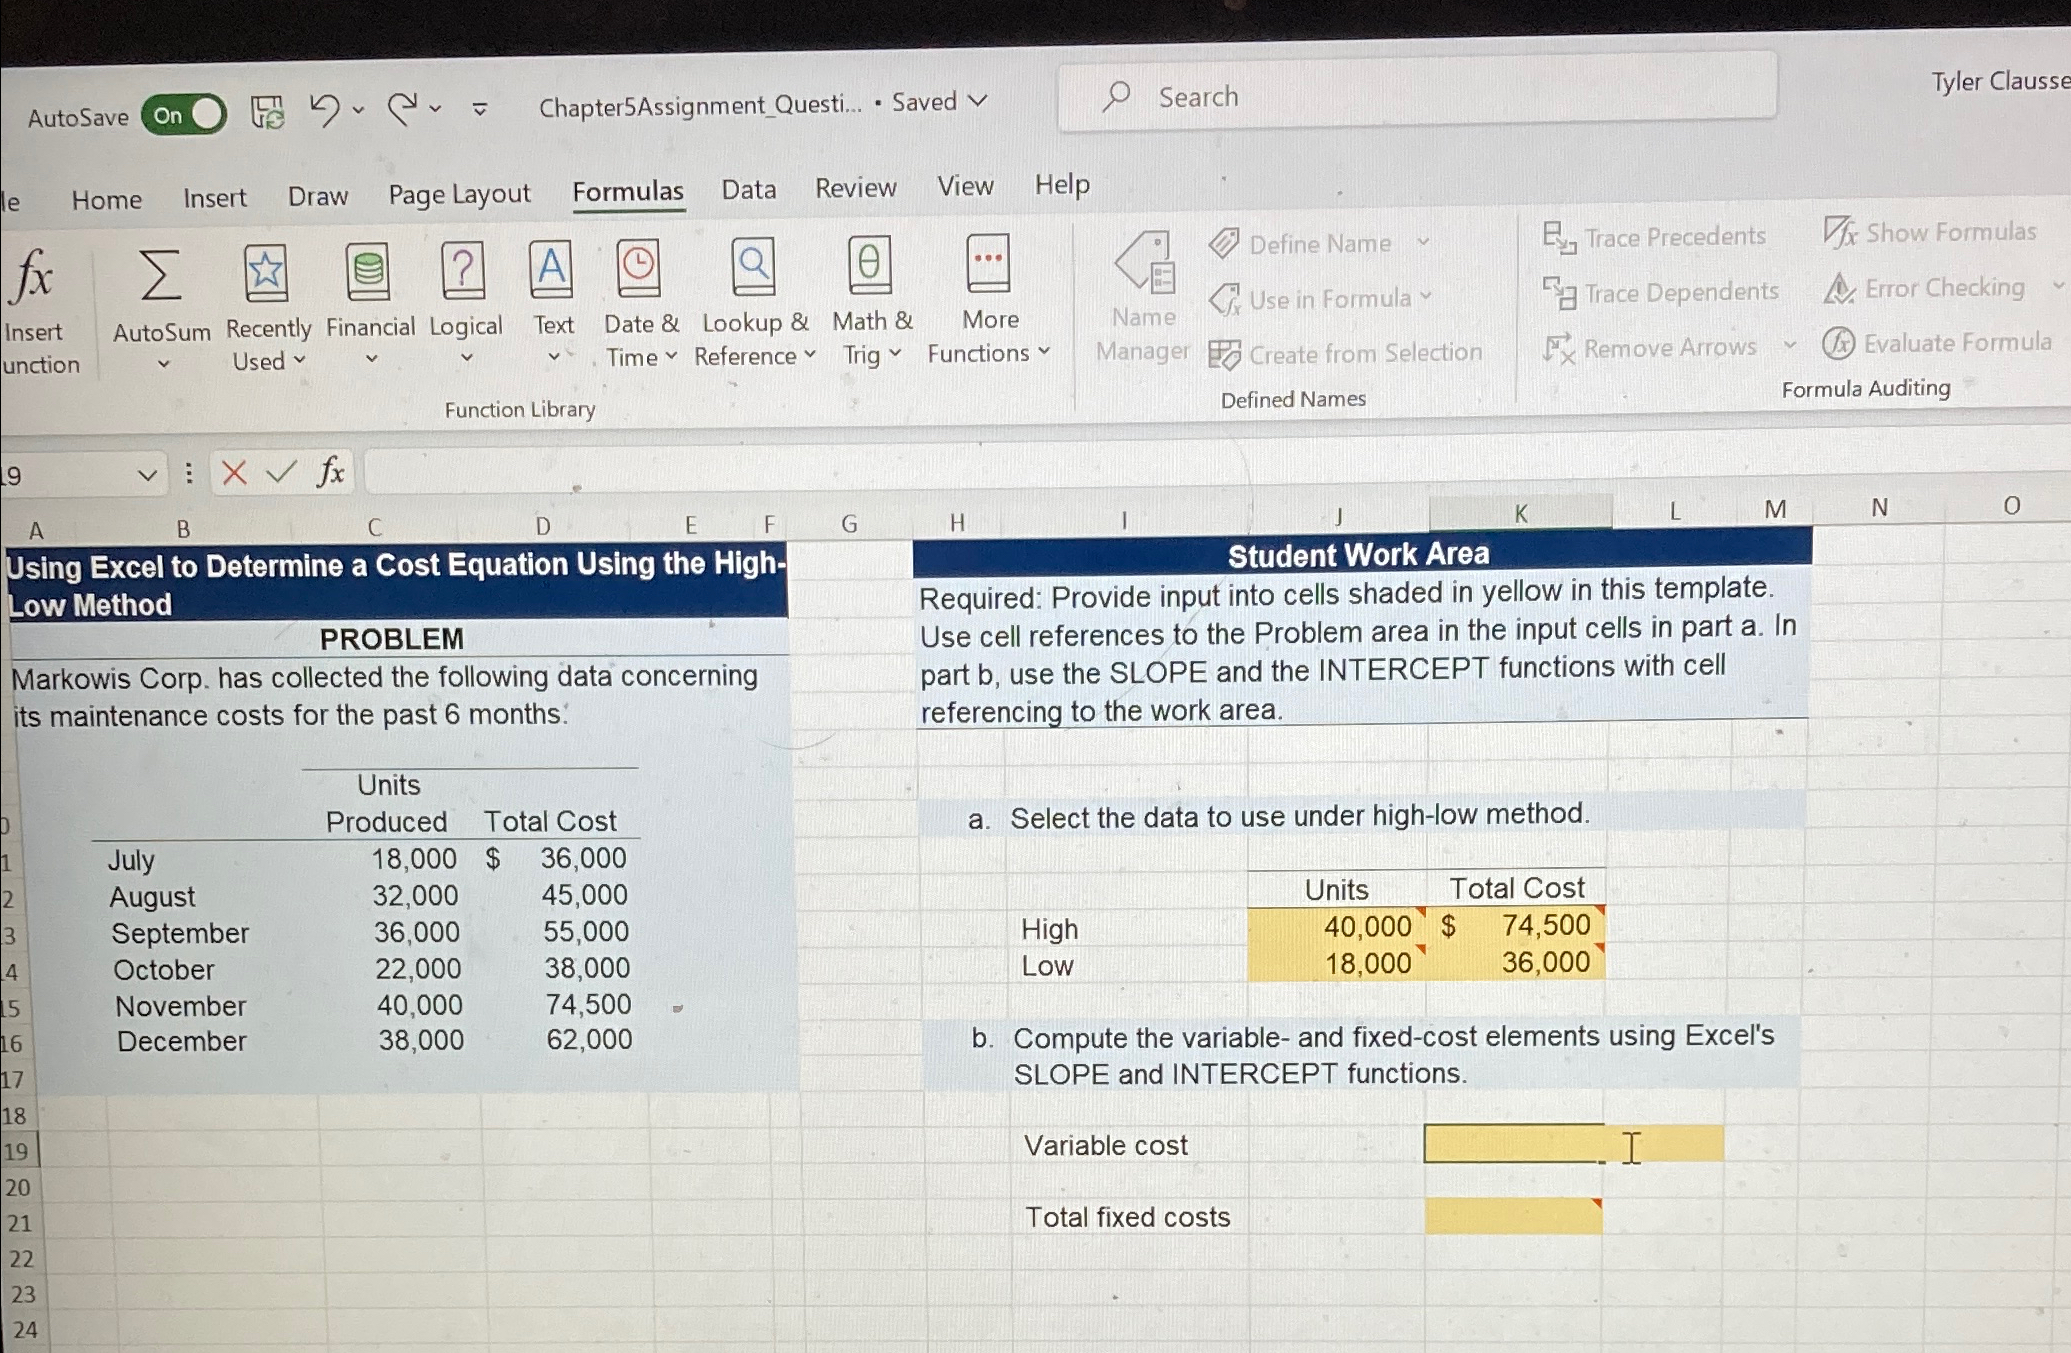Screen dimensions: 2071x1353
Task: Open the Review tab
Action: [855, 187]
